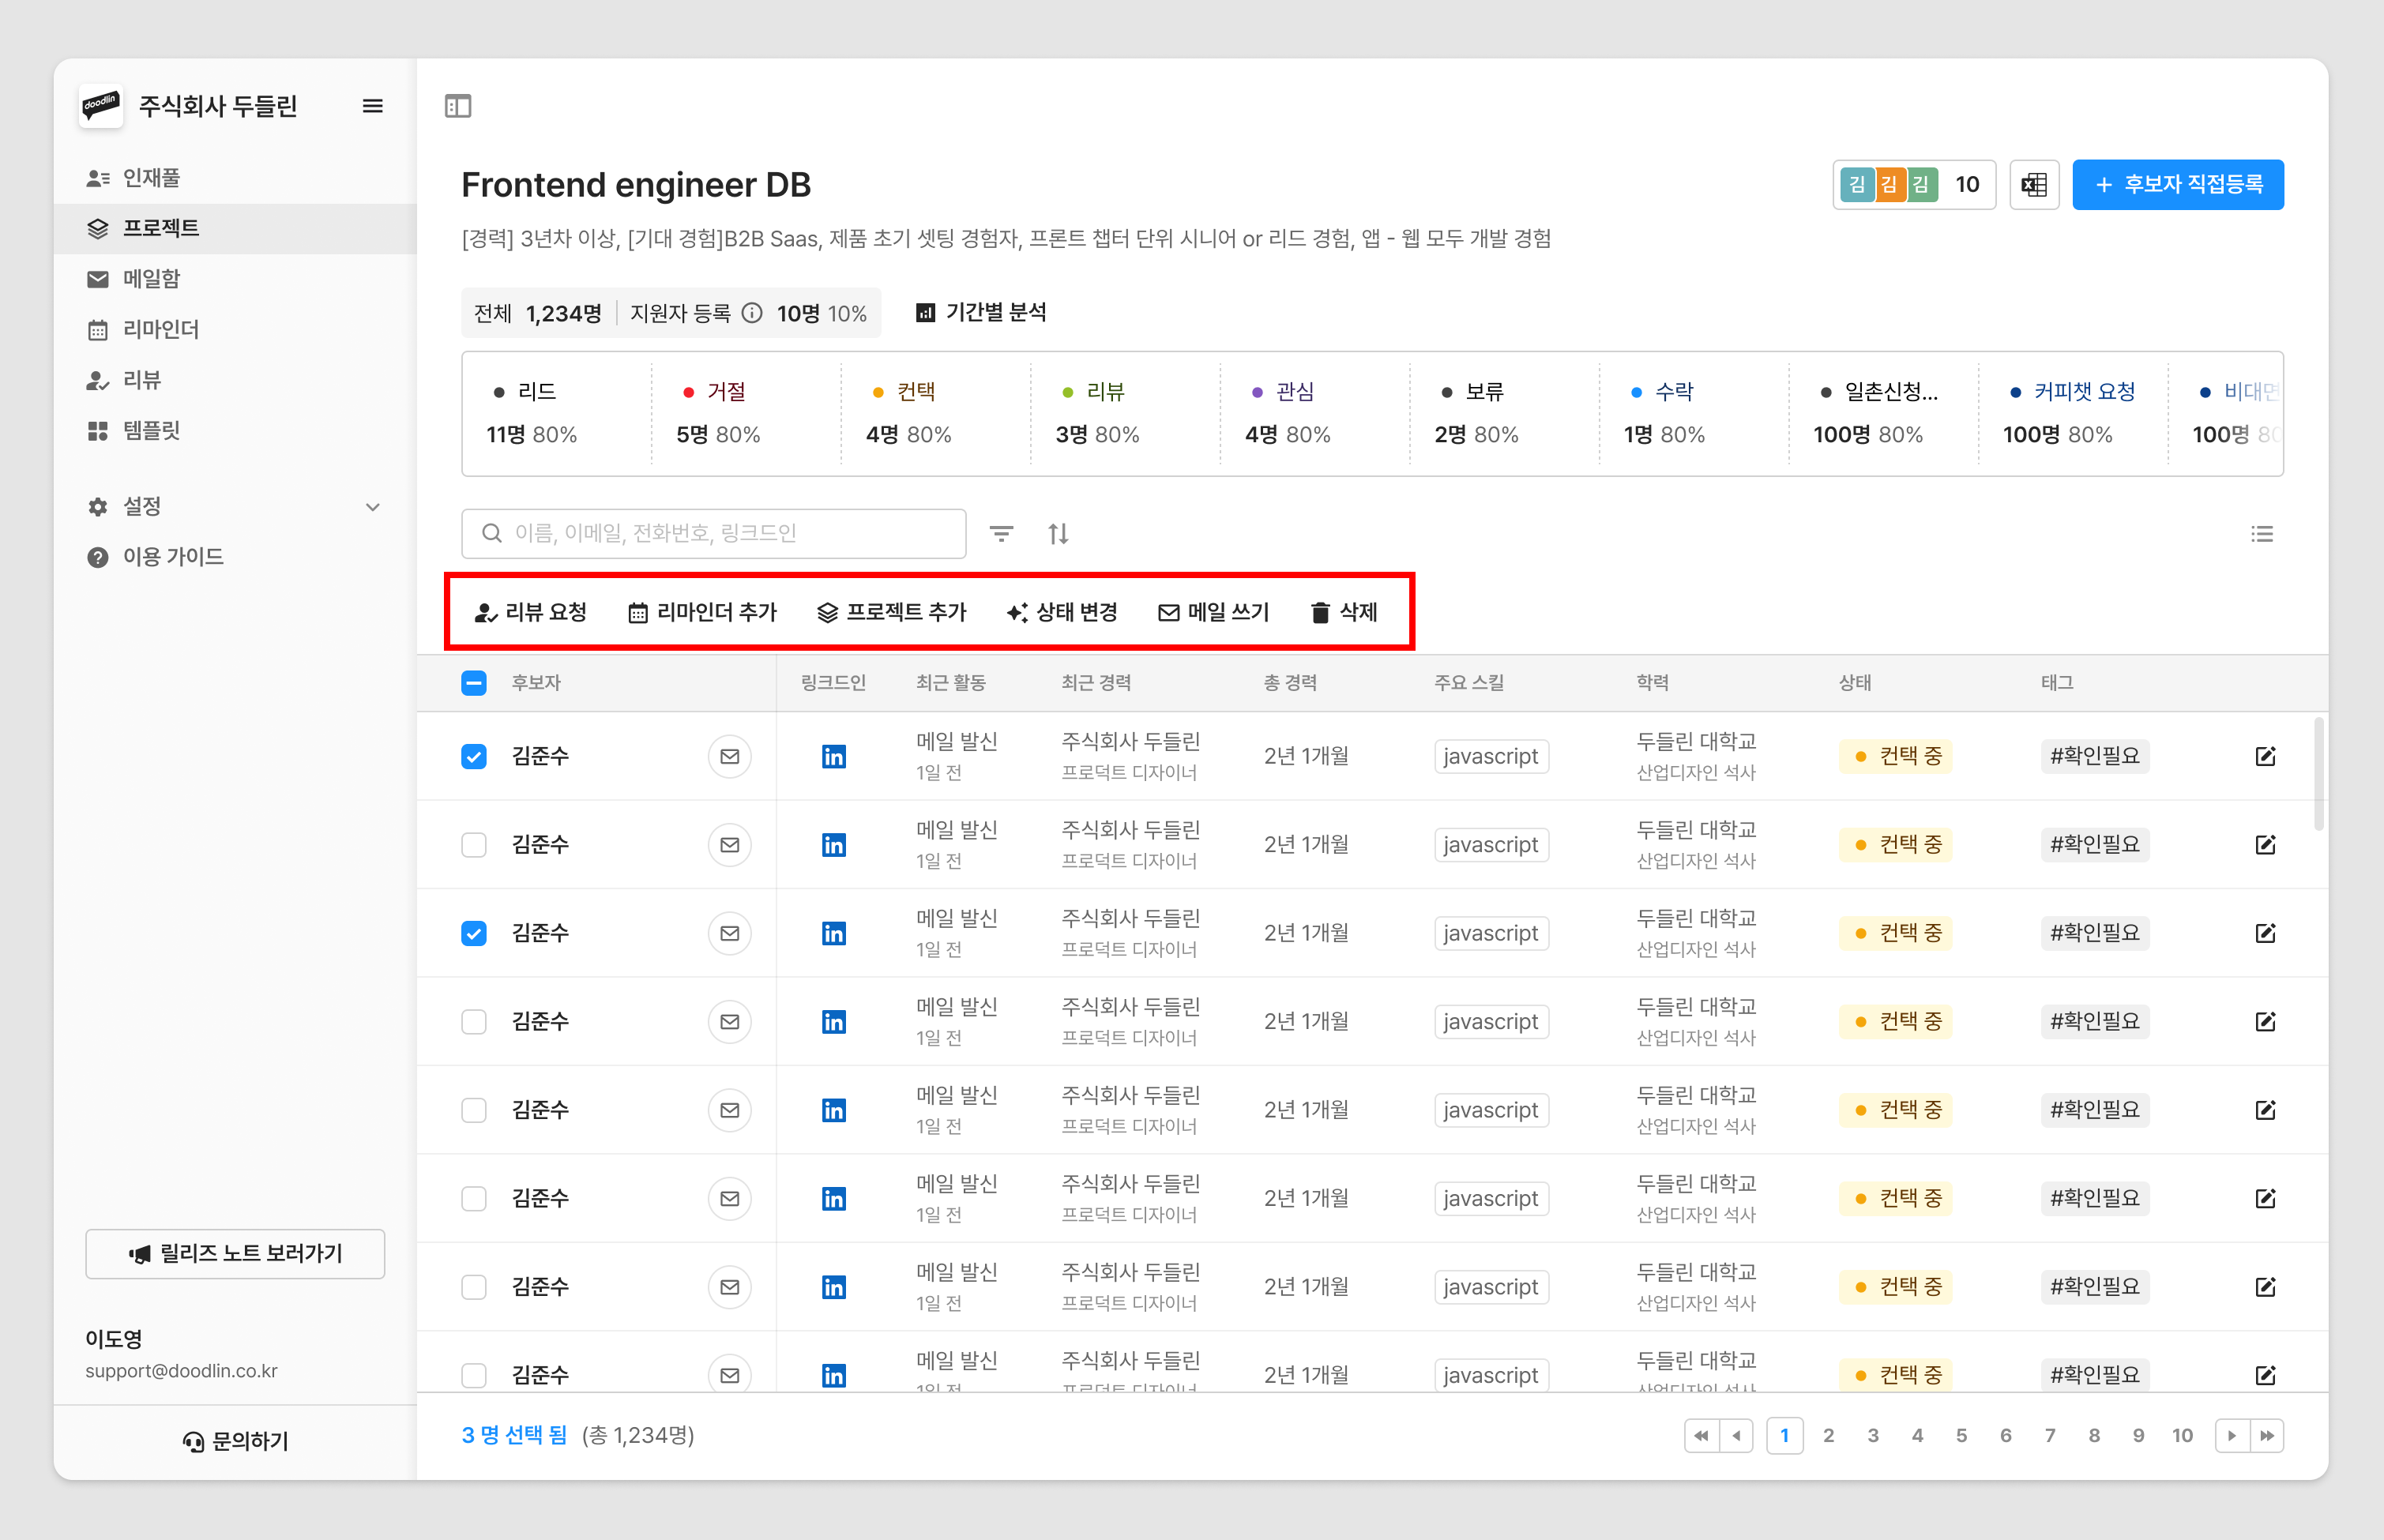Check the second 김준수 candidate checkbox

pyautogui.click(x=474, y=845)
